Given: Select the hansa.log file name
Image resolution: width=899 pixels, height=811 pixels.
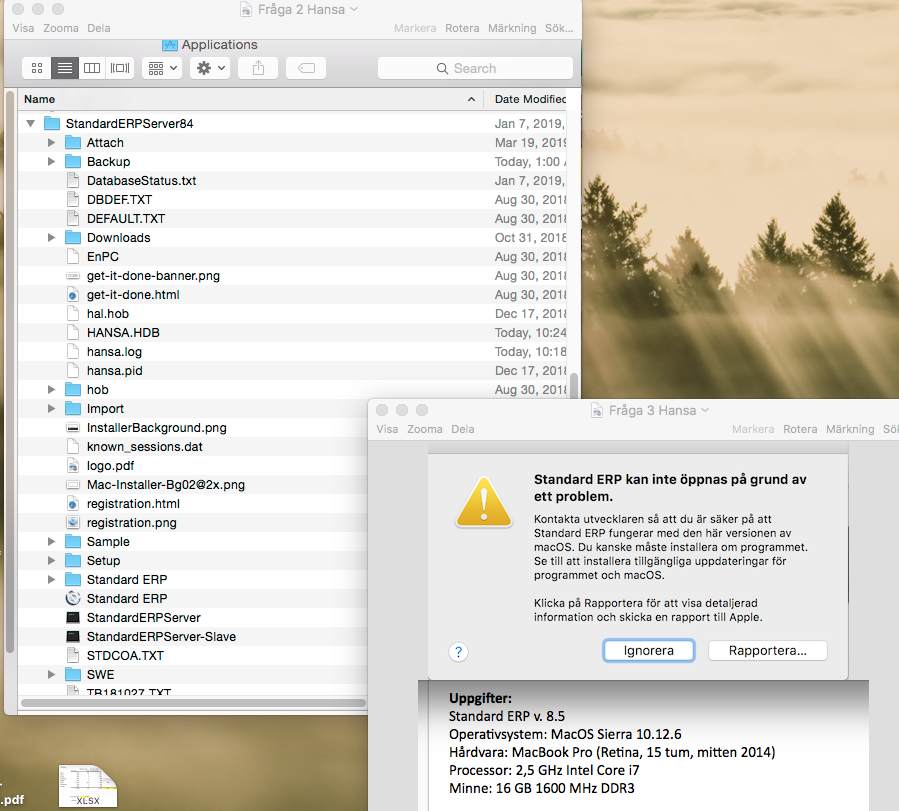Looking at the screenshot, I should pyautogui.click(x=114, y=351).
